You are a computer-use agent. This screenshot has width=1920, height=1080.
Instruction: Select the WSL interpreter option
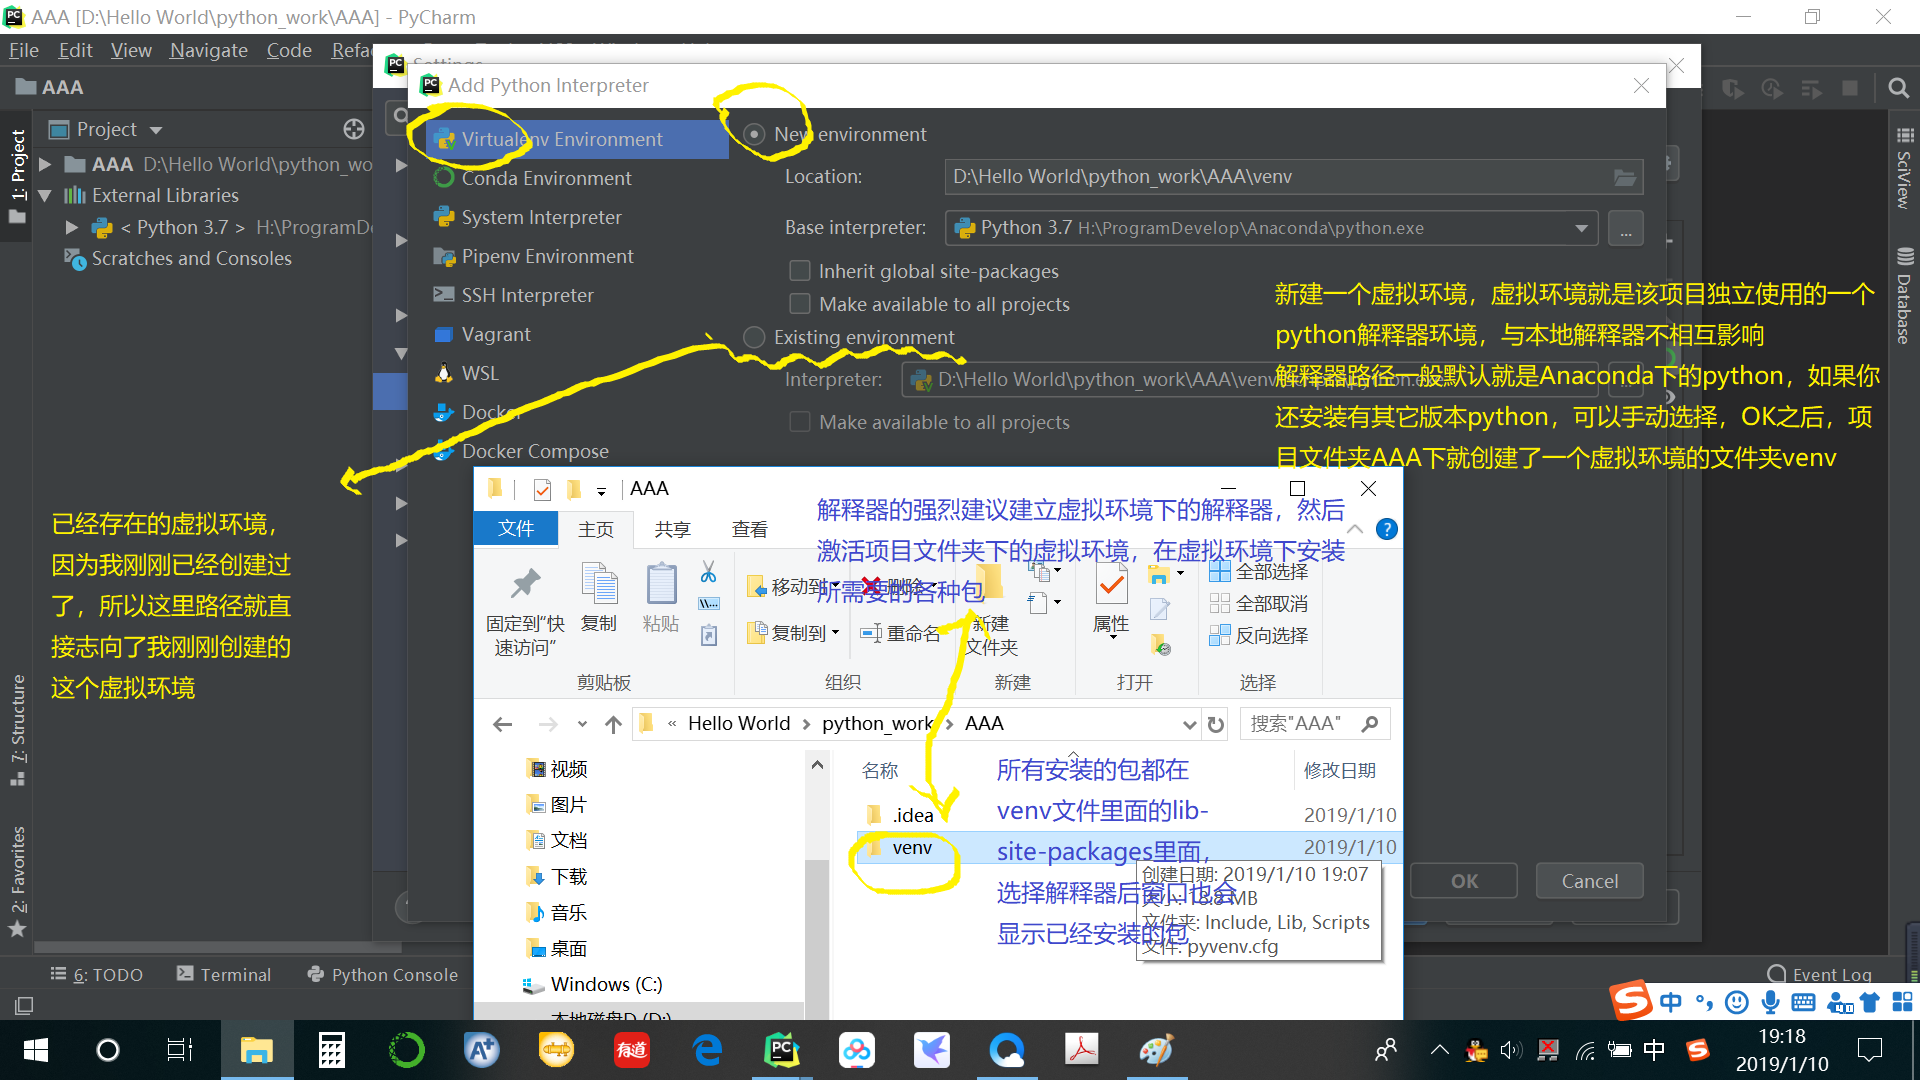[x=479, y=372]
